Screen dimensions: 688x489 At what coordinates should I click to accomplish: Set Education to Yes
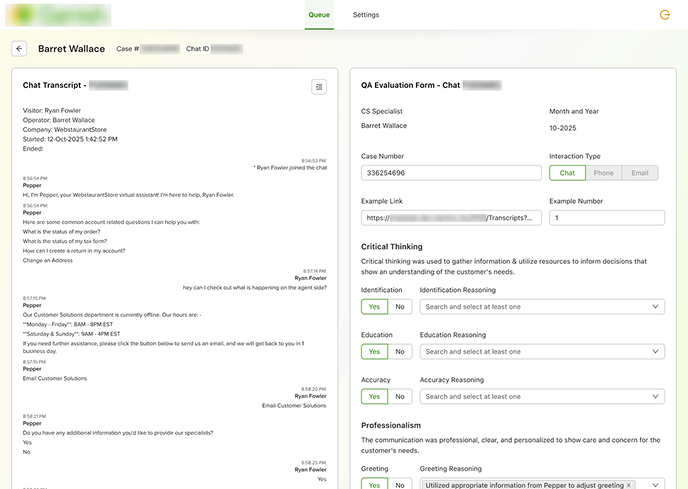coord(374,352)
